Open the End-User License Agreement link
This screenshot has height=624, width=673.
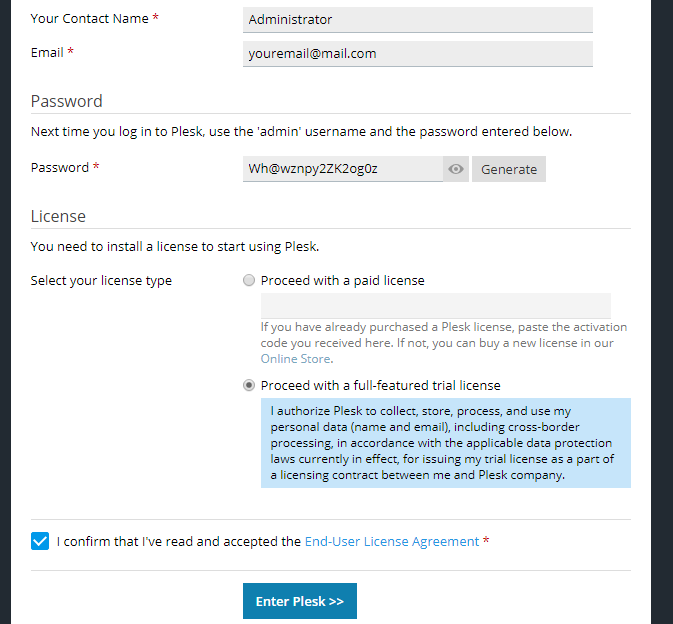coord(392,541)
